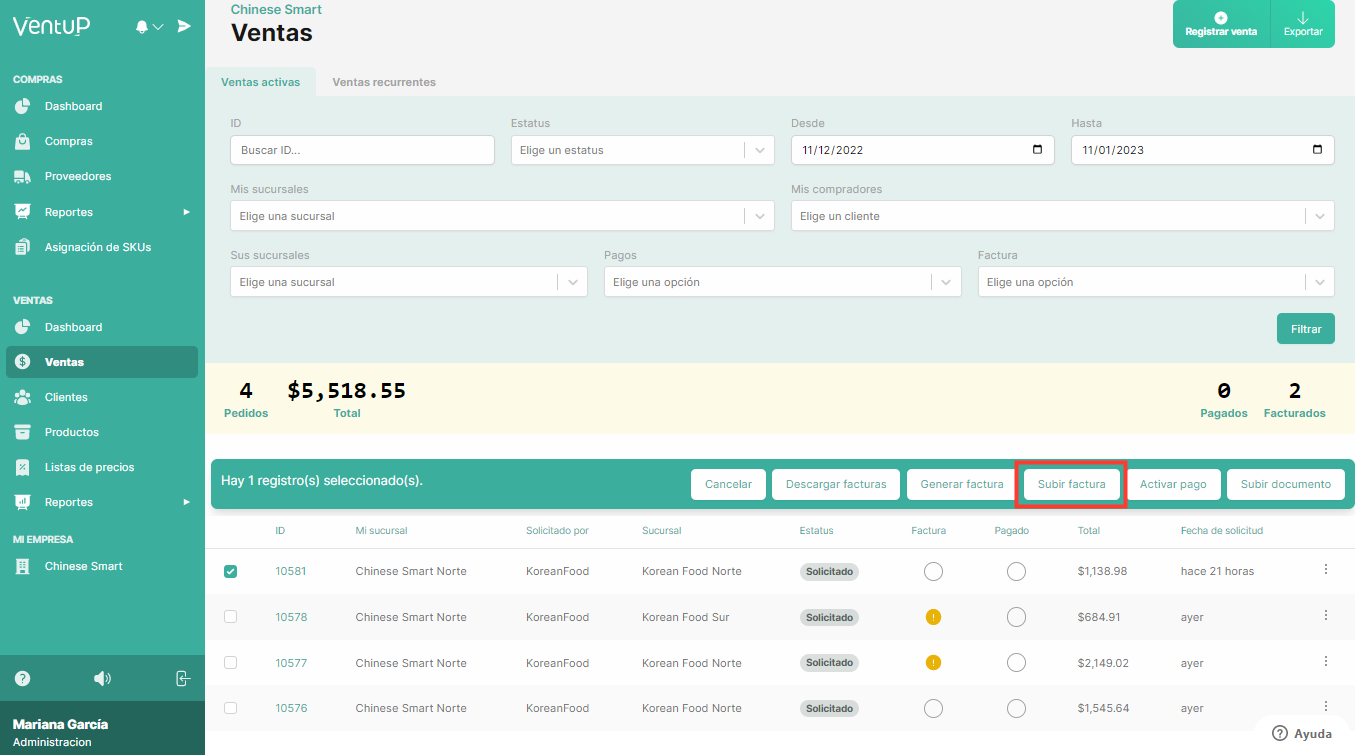Click the Exportar download icon button
1355x755 pixels.
pos(1302,24)
